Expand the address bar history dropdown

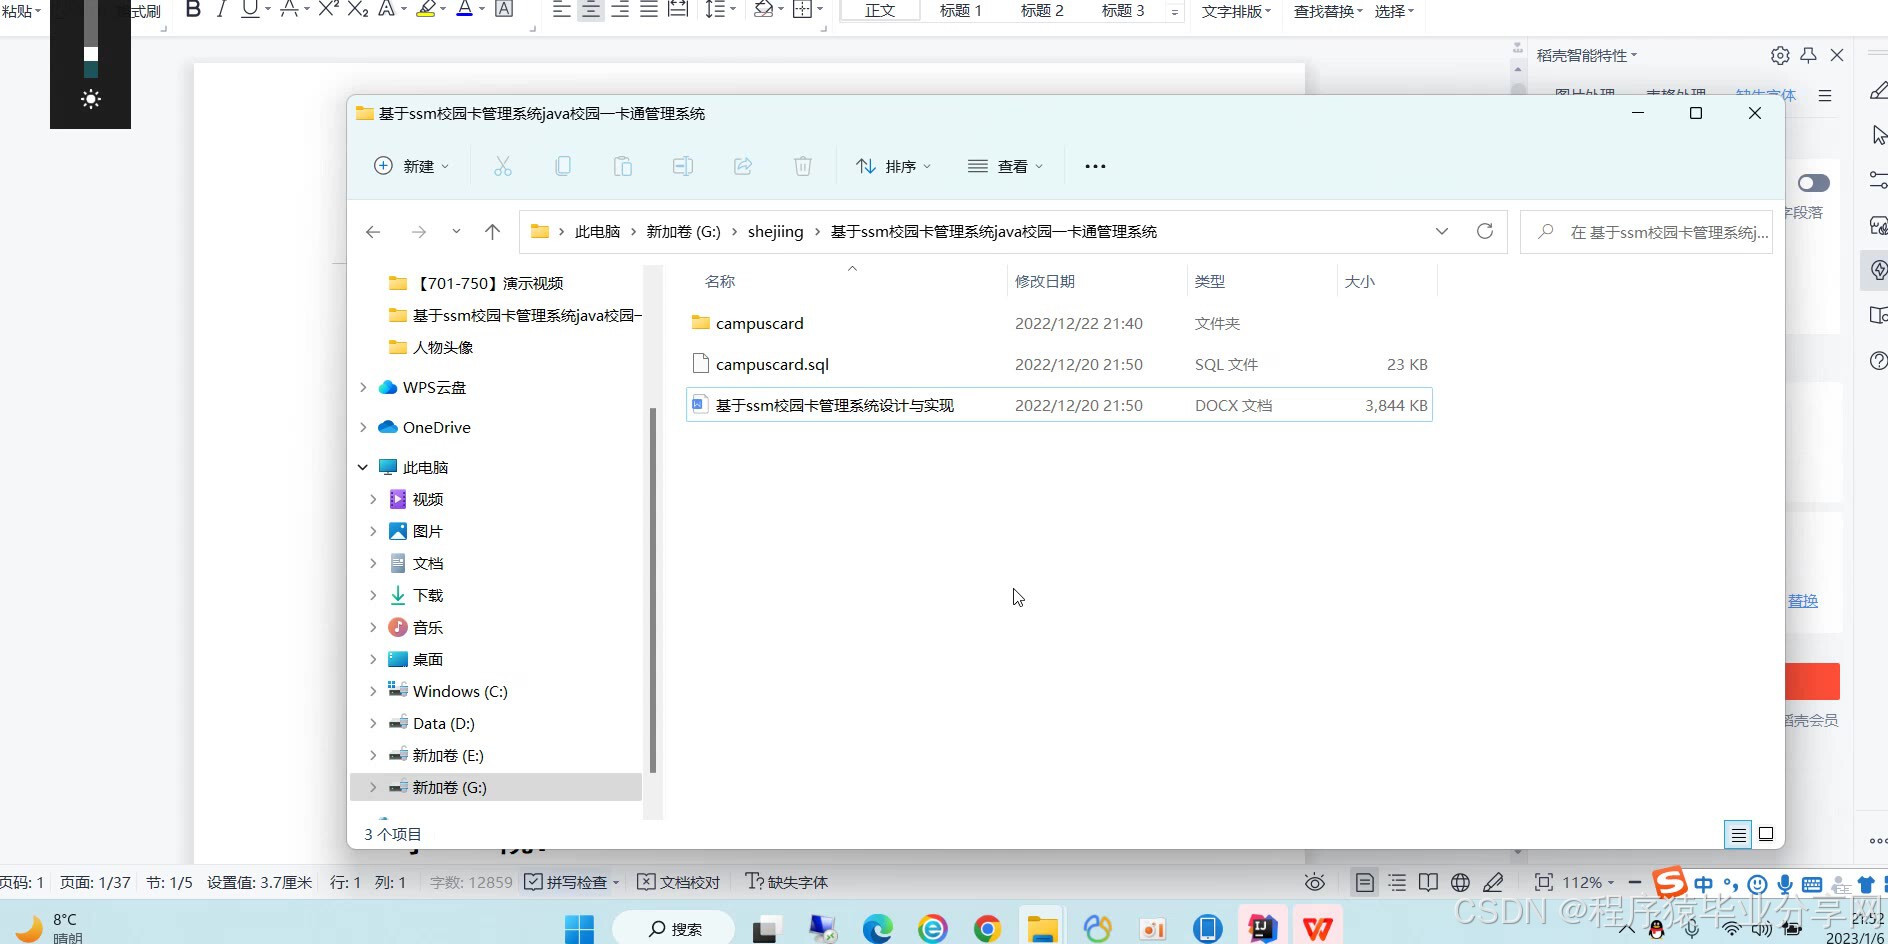1442,231
